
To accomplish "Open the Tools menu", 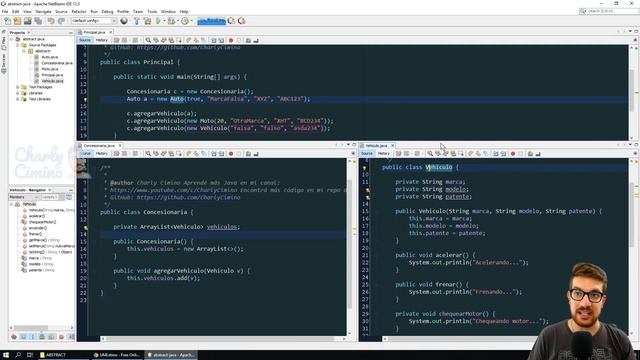I will [152, 11].
